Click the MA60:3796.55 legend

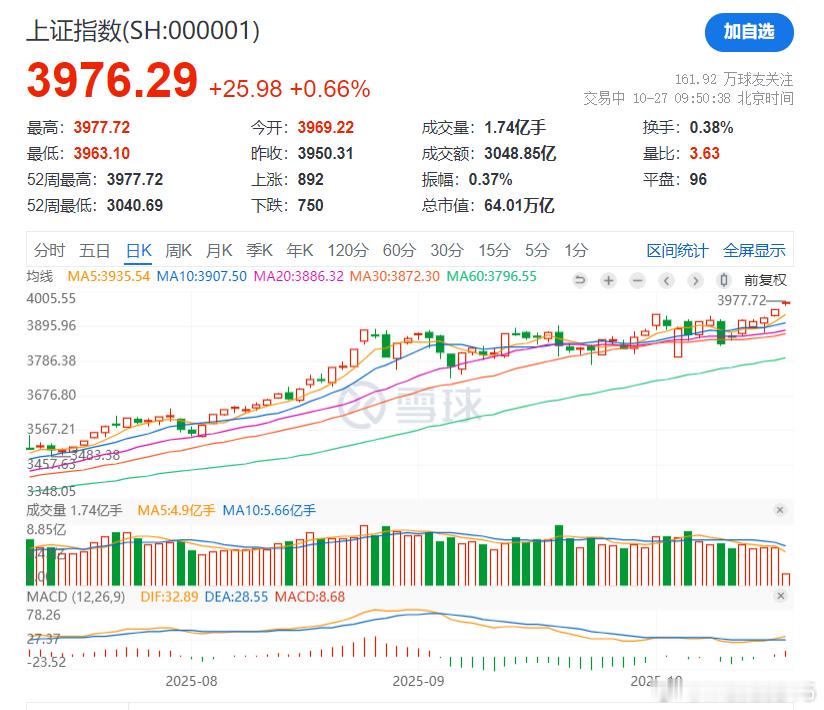pyautogui.click(x=491, y=276)
